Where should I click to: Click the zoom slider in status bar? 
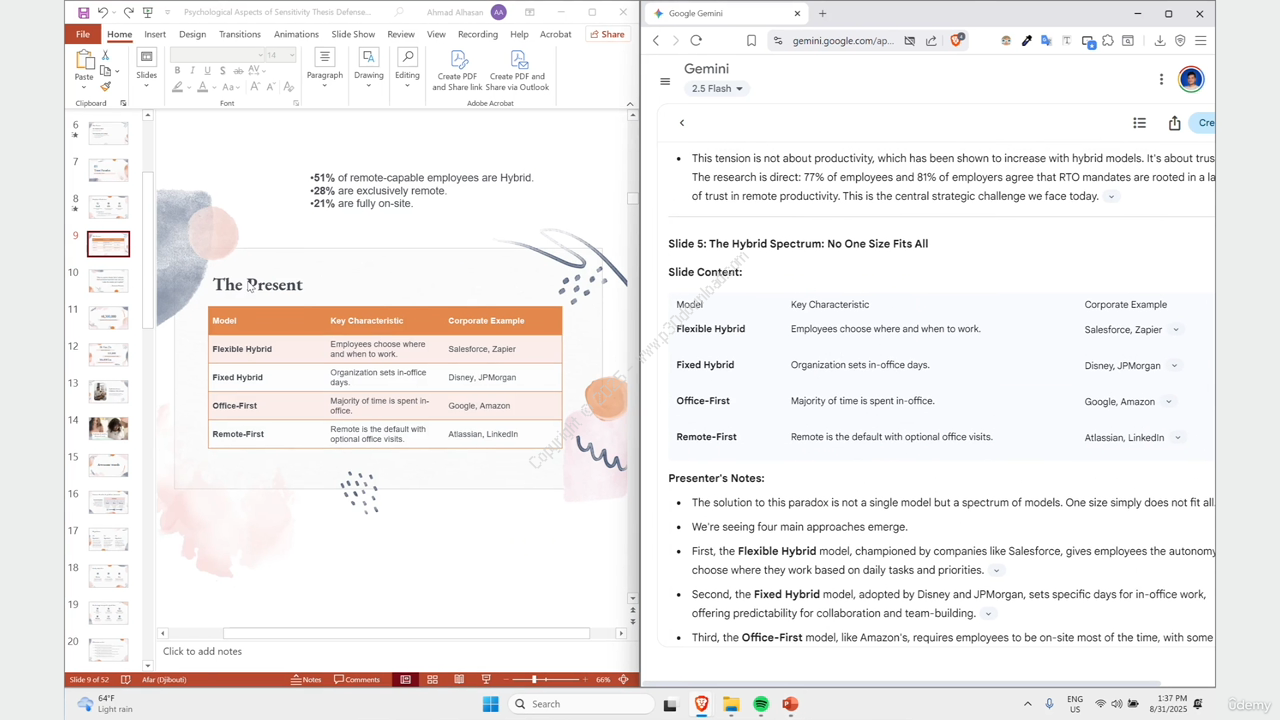point(534,680)
